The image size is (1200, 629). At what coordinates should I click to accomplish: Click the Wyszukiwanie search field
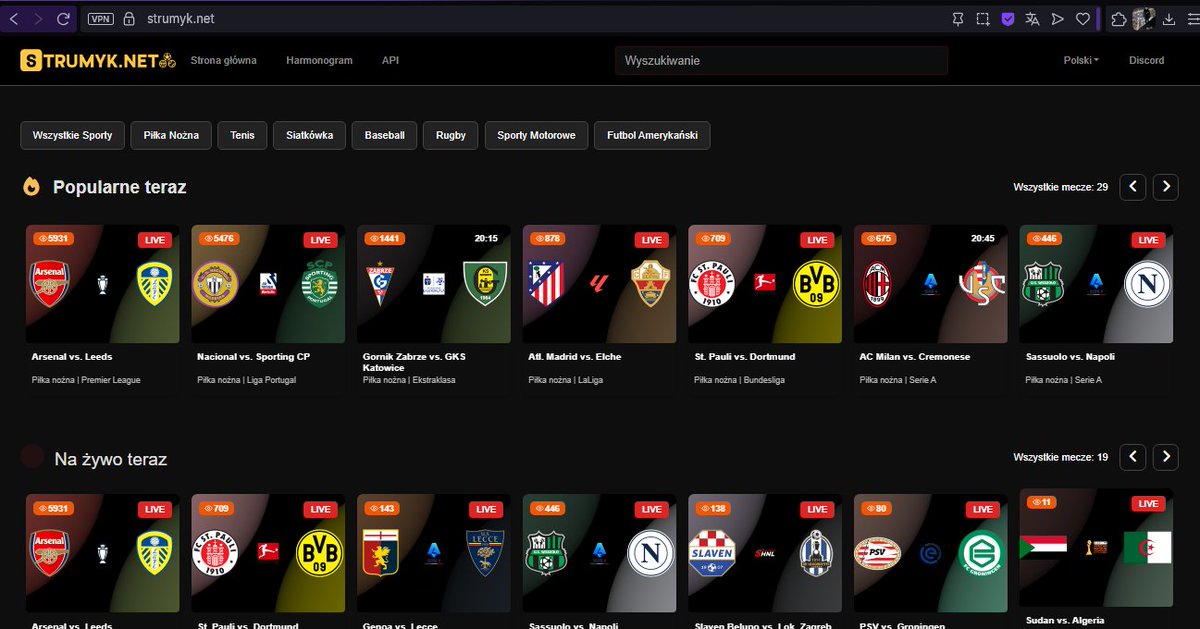click(x=781, y=60)
